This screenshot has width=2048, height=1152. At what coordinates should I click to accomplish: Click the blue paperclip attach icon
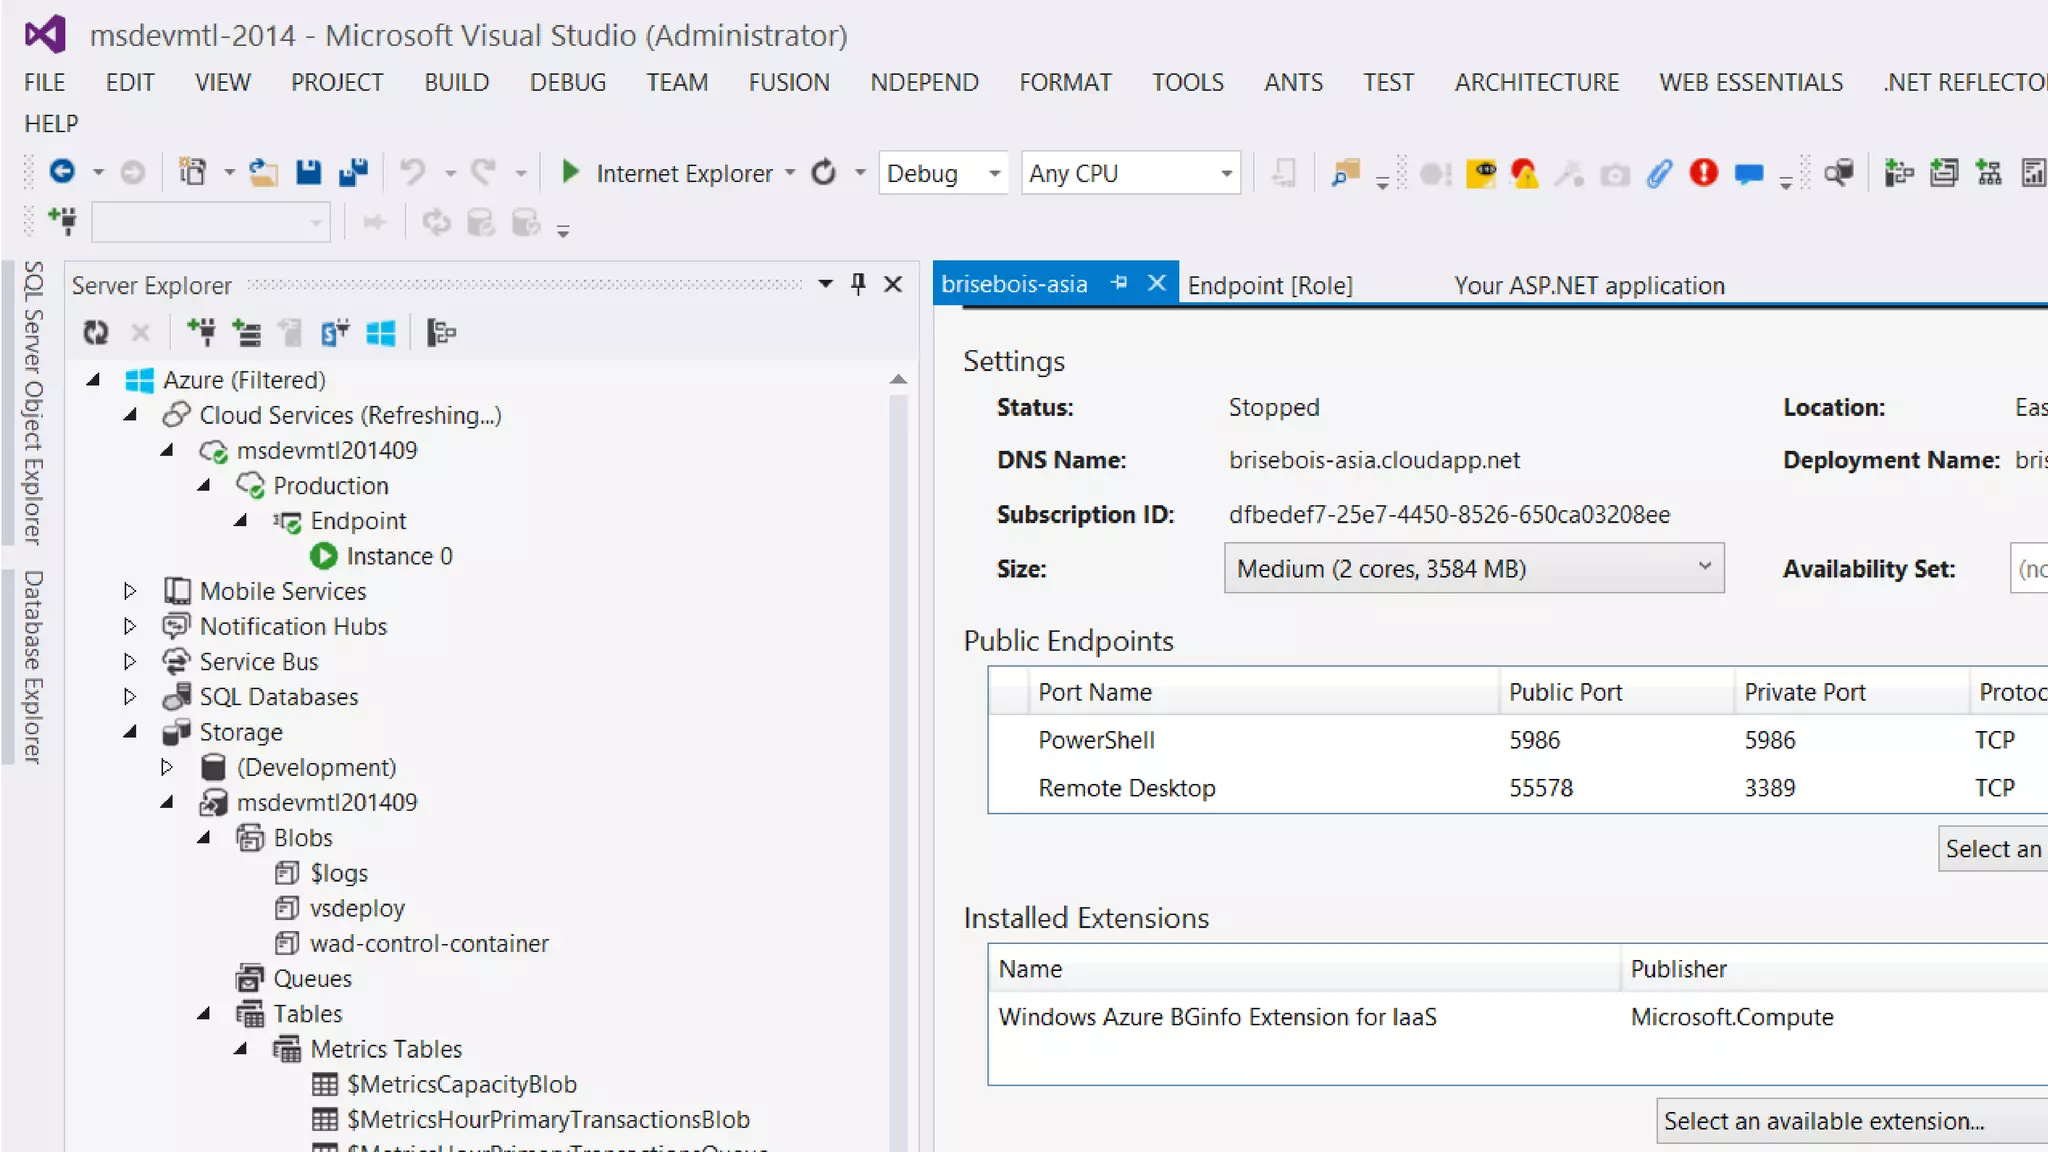1659,173
